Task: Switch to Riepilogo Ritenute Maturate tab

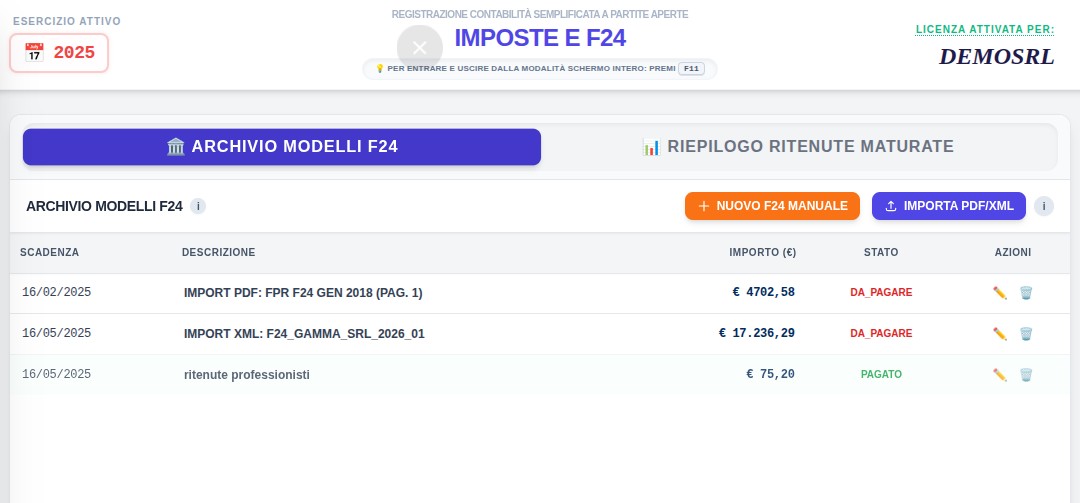Action: [798, 147]
